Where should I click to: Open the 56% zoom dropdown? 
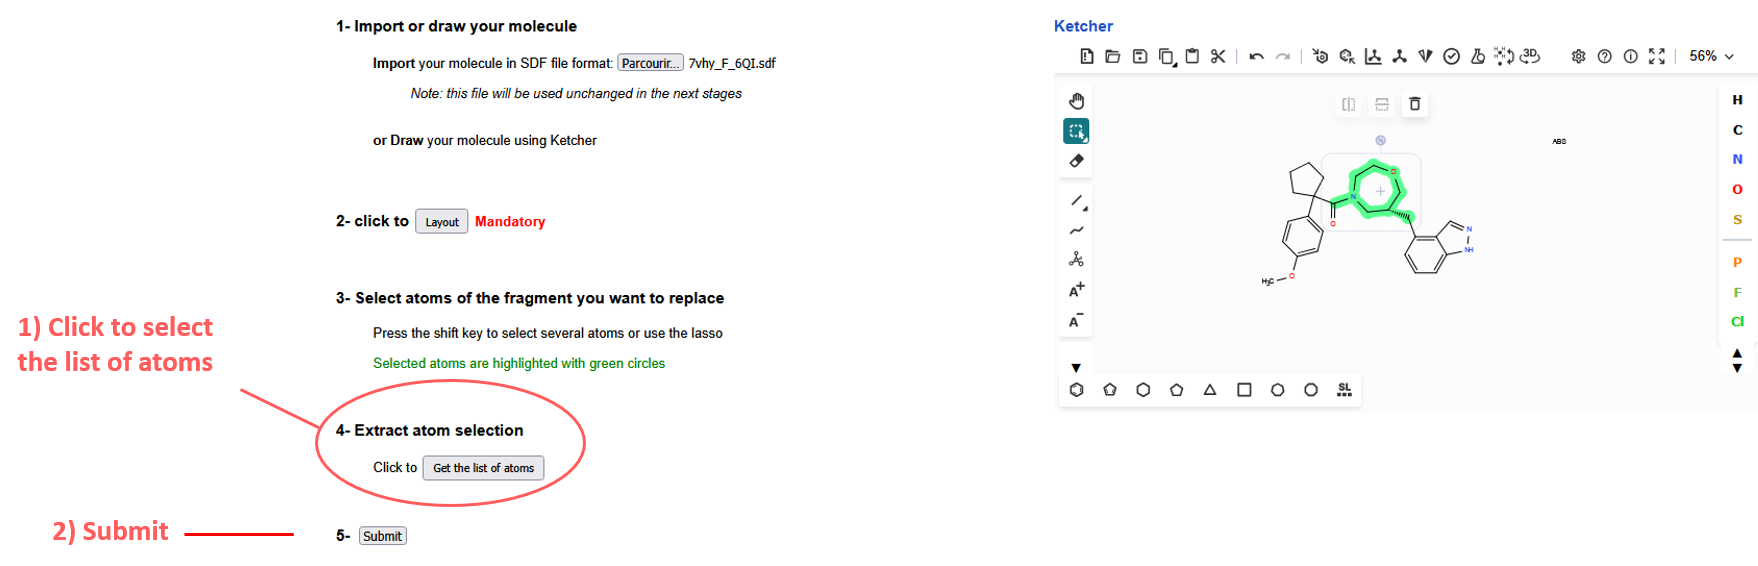click(1711, 57)
